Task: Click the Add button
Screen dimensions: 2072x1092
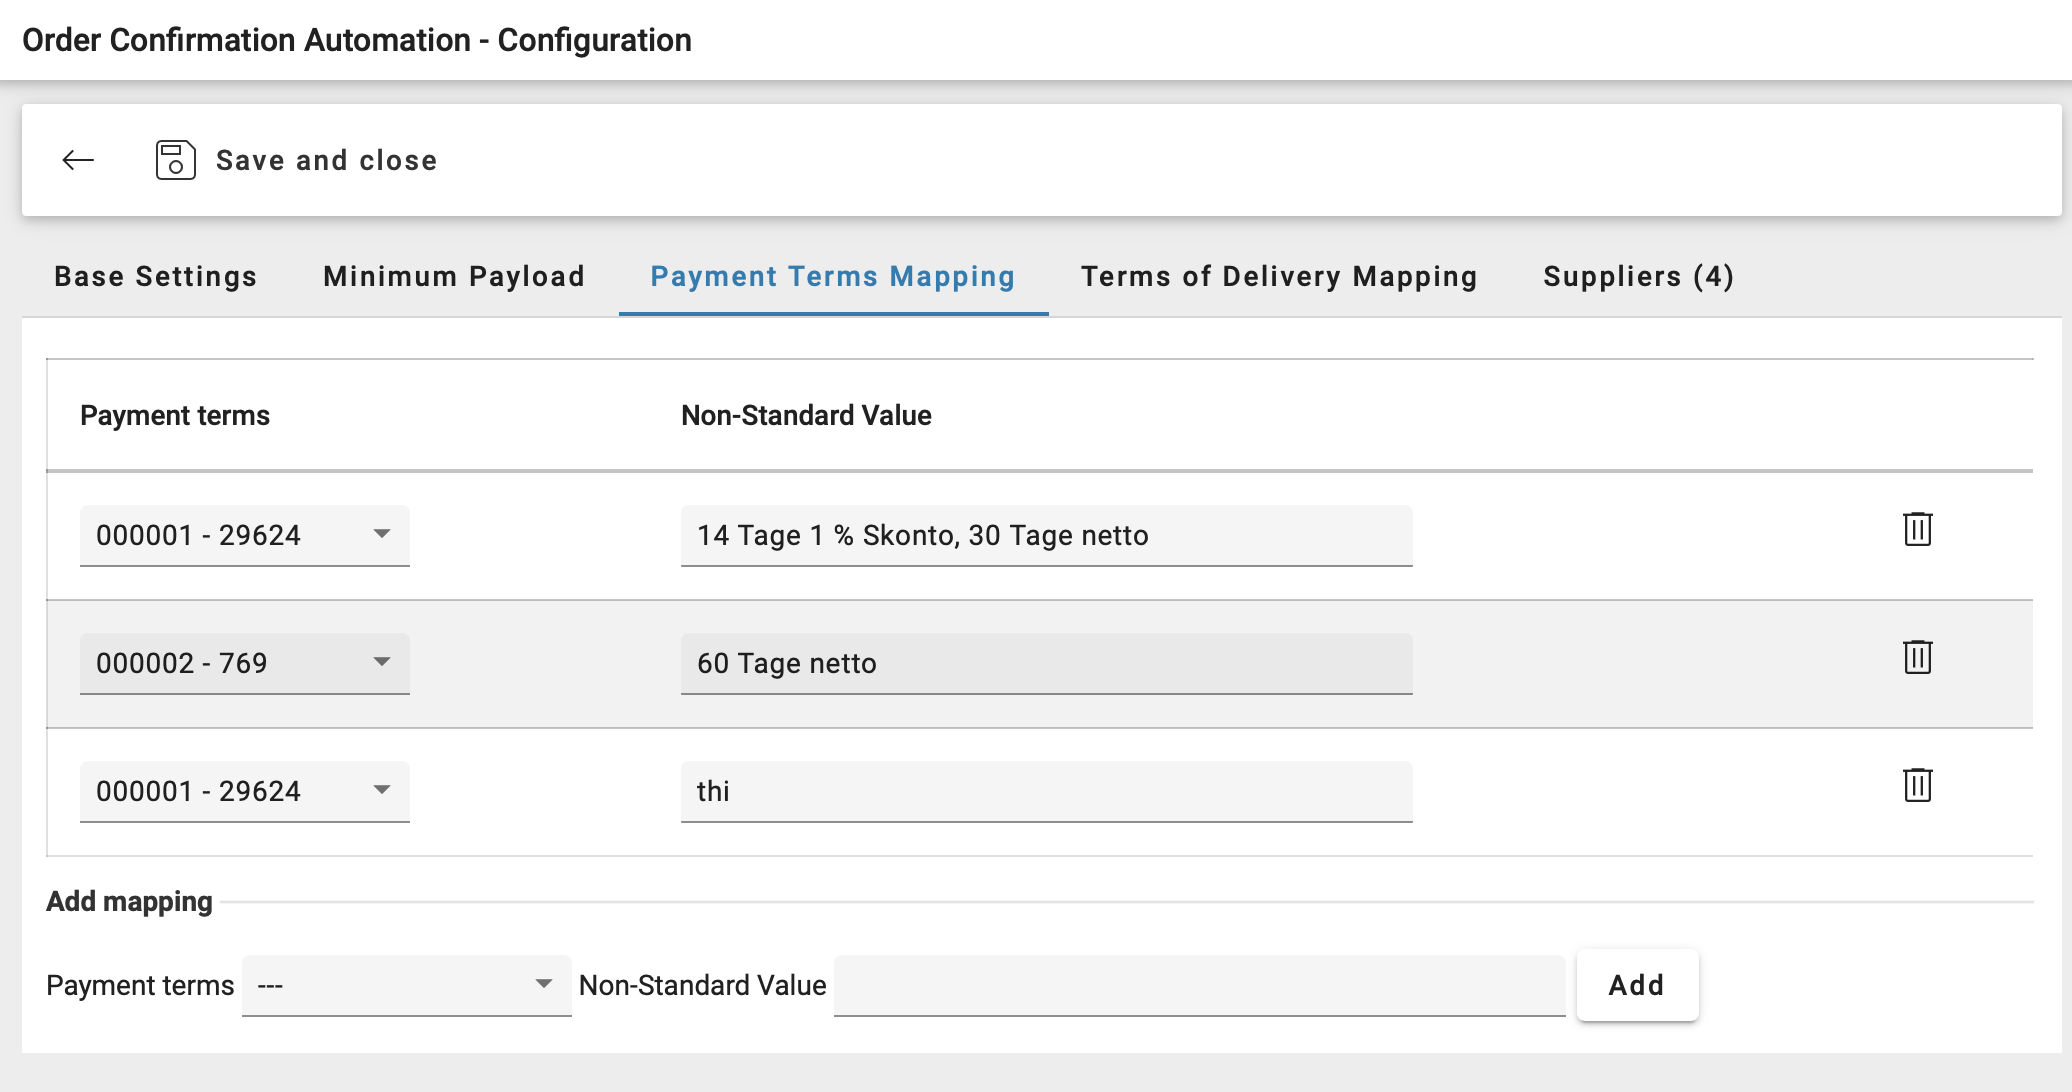Action: 1636,985
